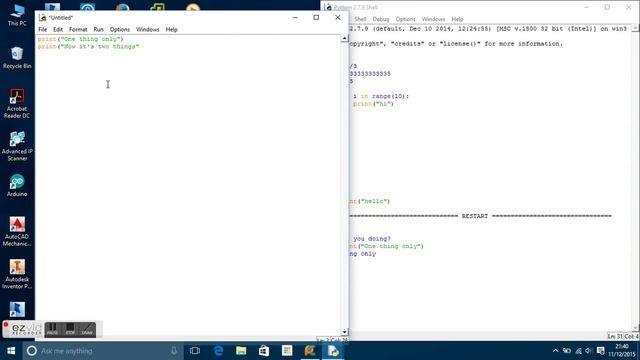Open Windows menu in Python Shell window
Viewport: 640px width, 360px height.
pyautogui.click(x=433, y=19)
